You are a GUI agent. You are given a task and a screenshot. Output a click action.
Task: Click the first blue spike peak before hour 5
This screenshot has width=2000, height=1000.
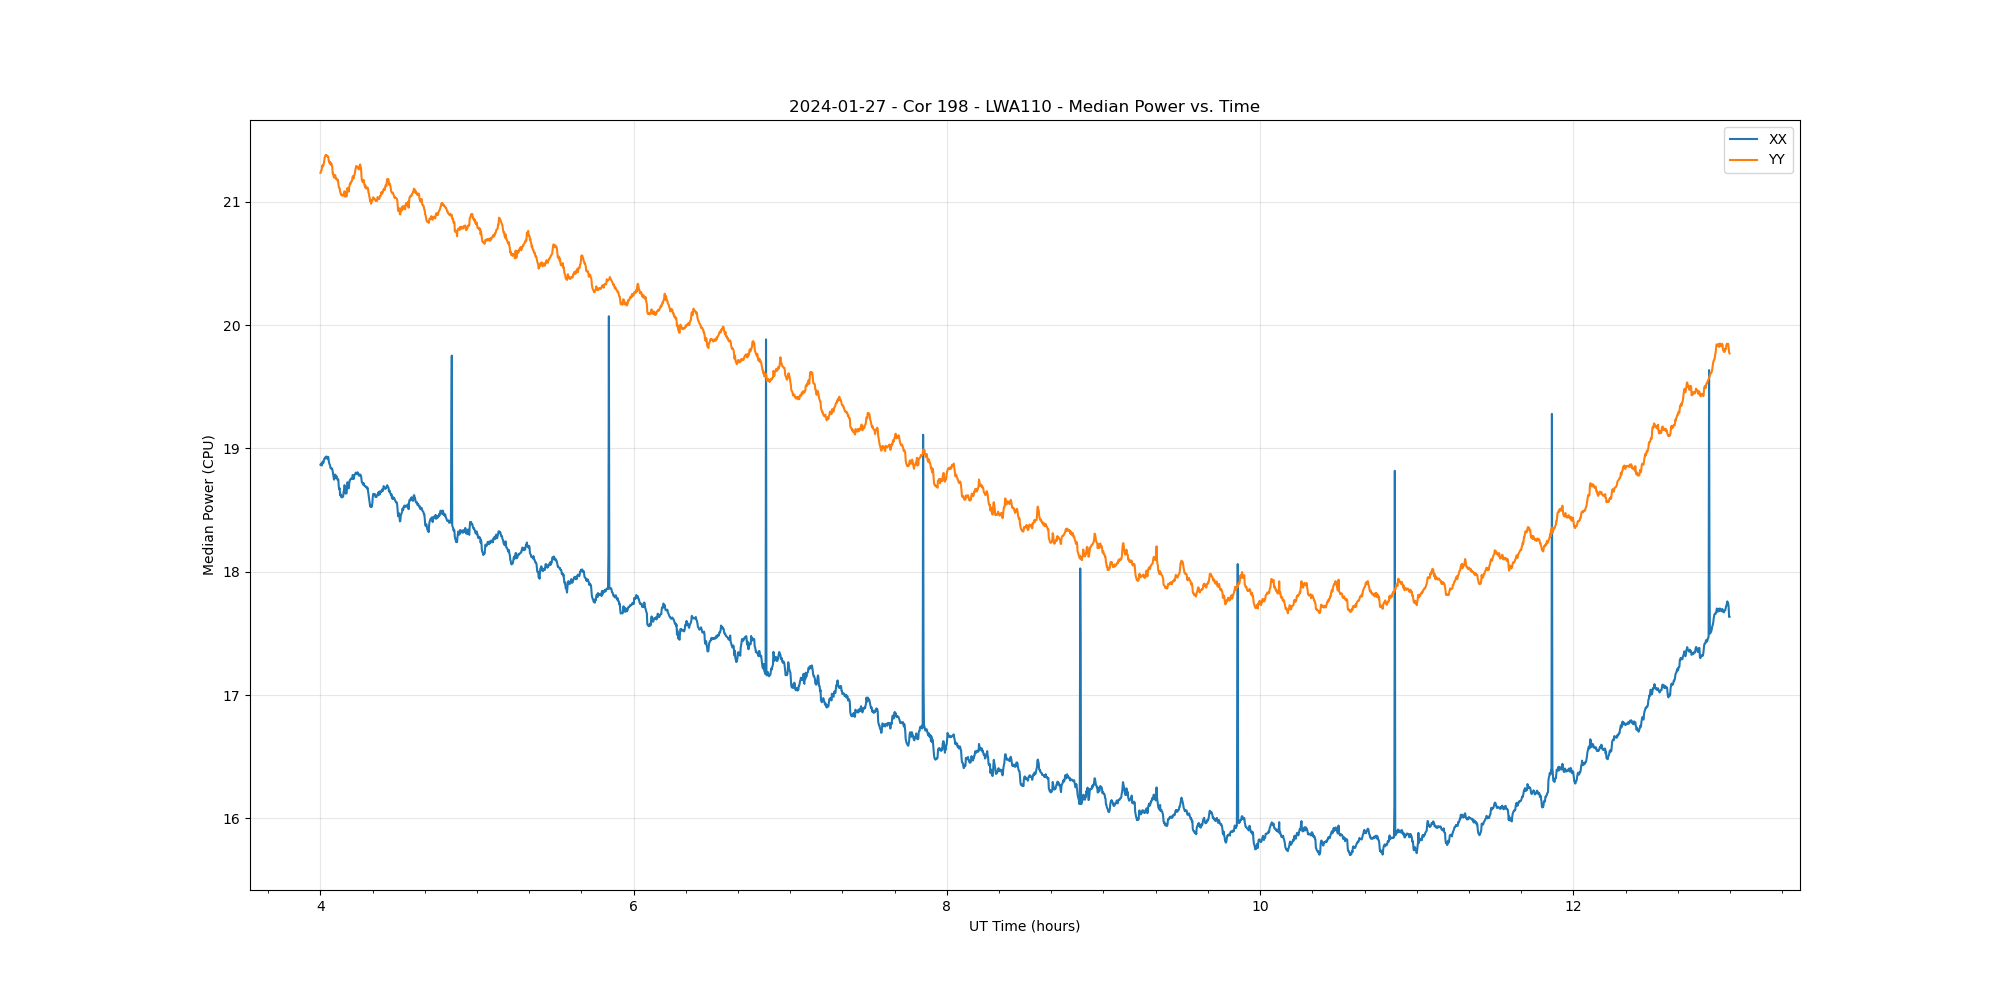[451, 356]
